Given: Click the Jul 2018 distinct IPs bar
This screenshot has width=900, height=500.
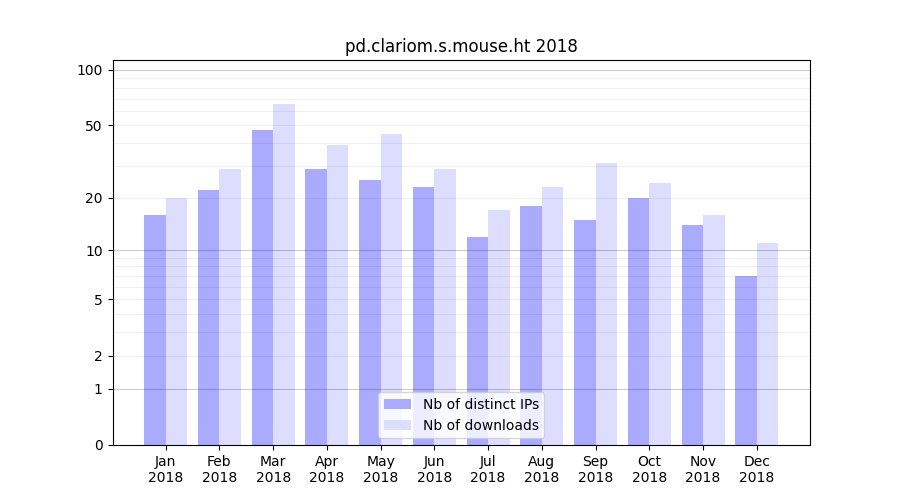Looking at the screenshot, I should coord(477,341).
